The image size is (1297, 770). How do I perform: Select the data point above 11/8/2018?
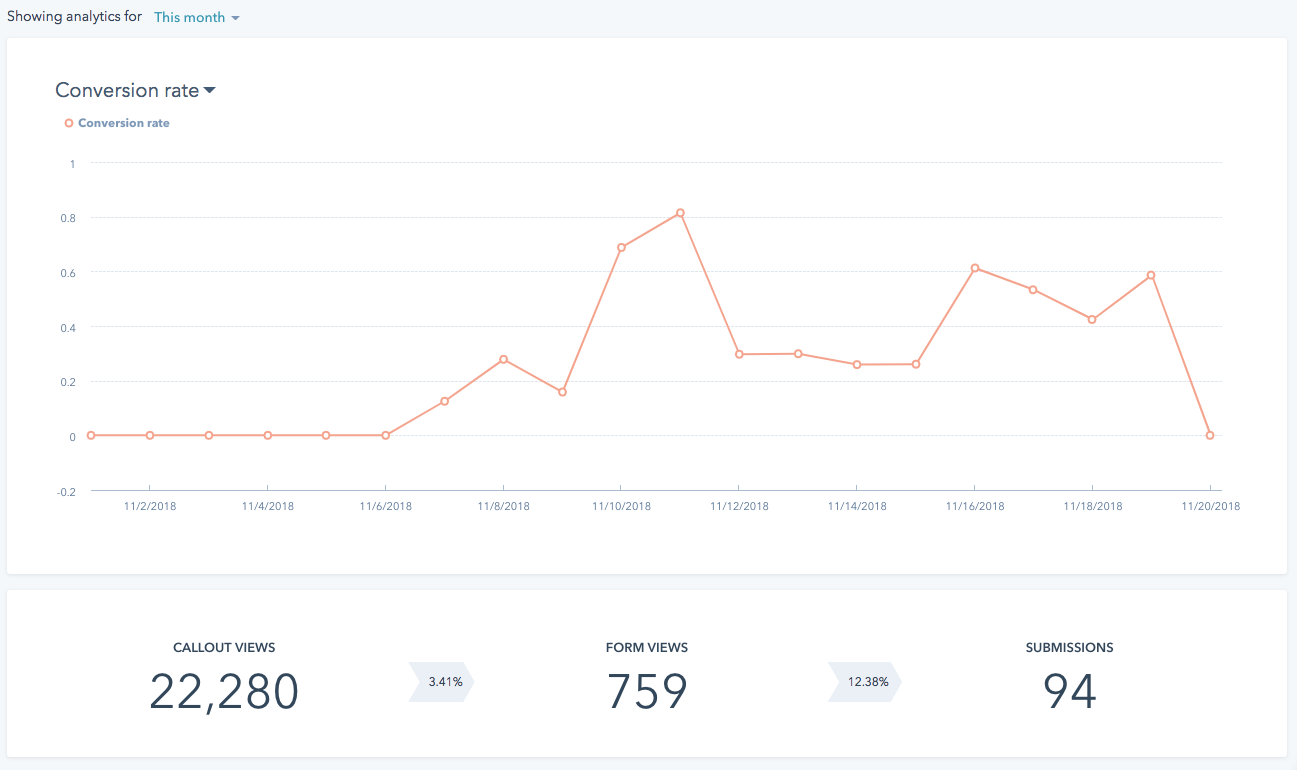(503, 359)
